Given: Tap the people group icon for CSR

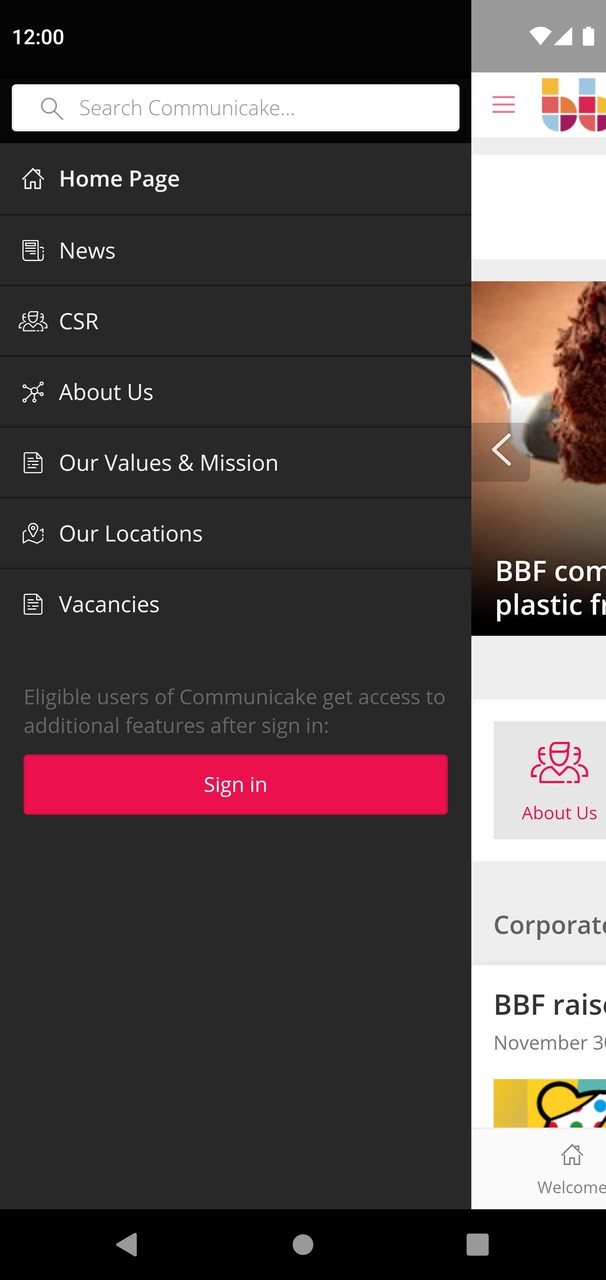Looking at the screenshot, I should pos(33,321).
